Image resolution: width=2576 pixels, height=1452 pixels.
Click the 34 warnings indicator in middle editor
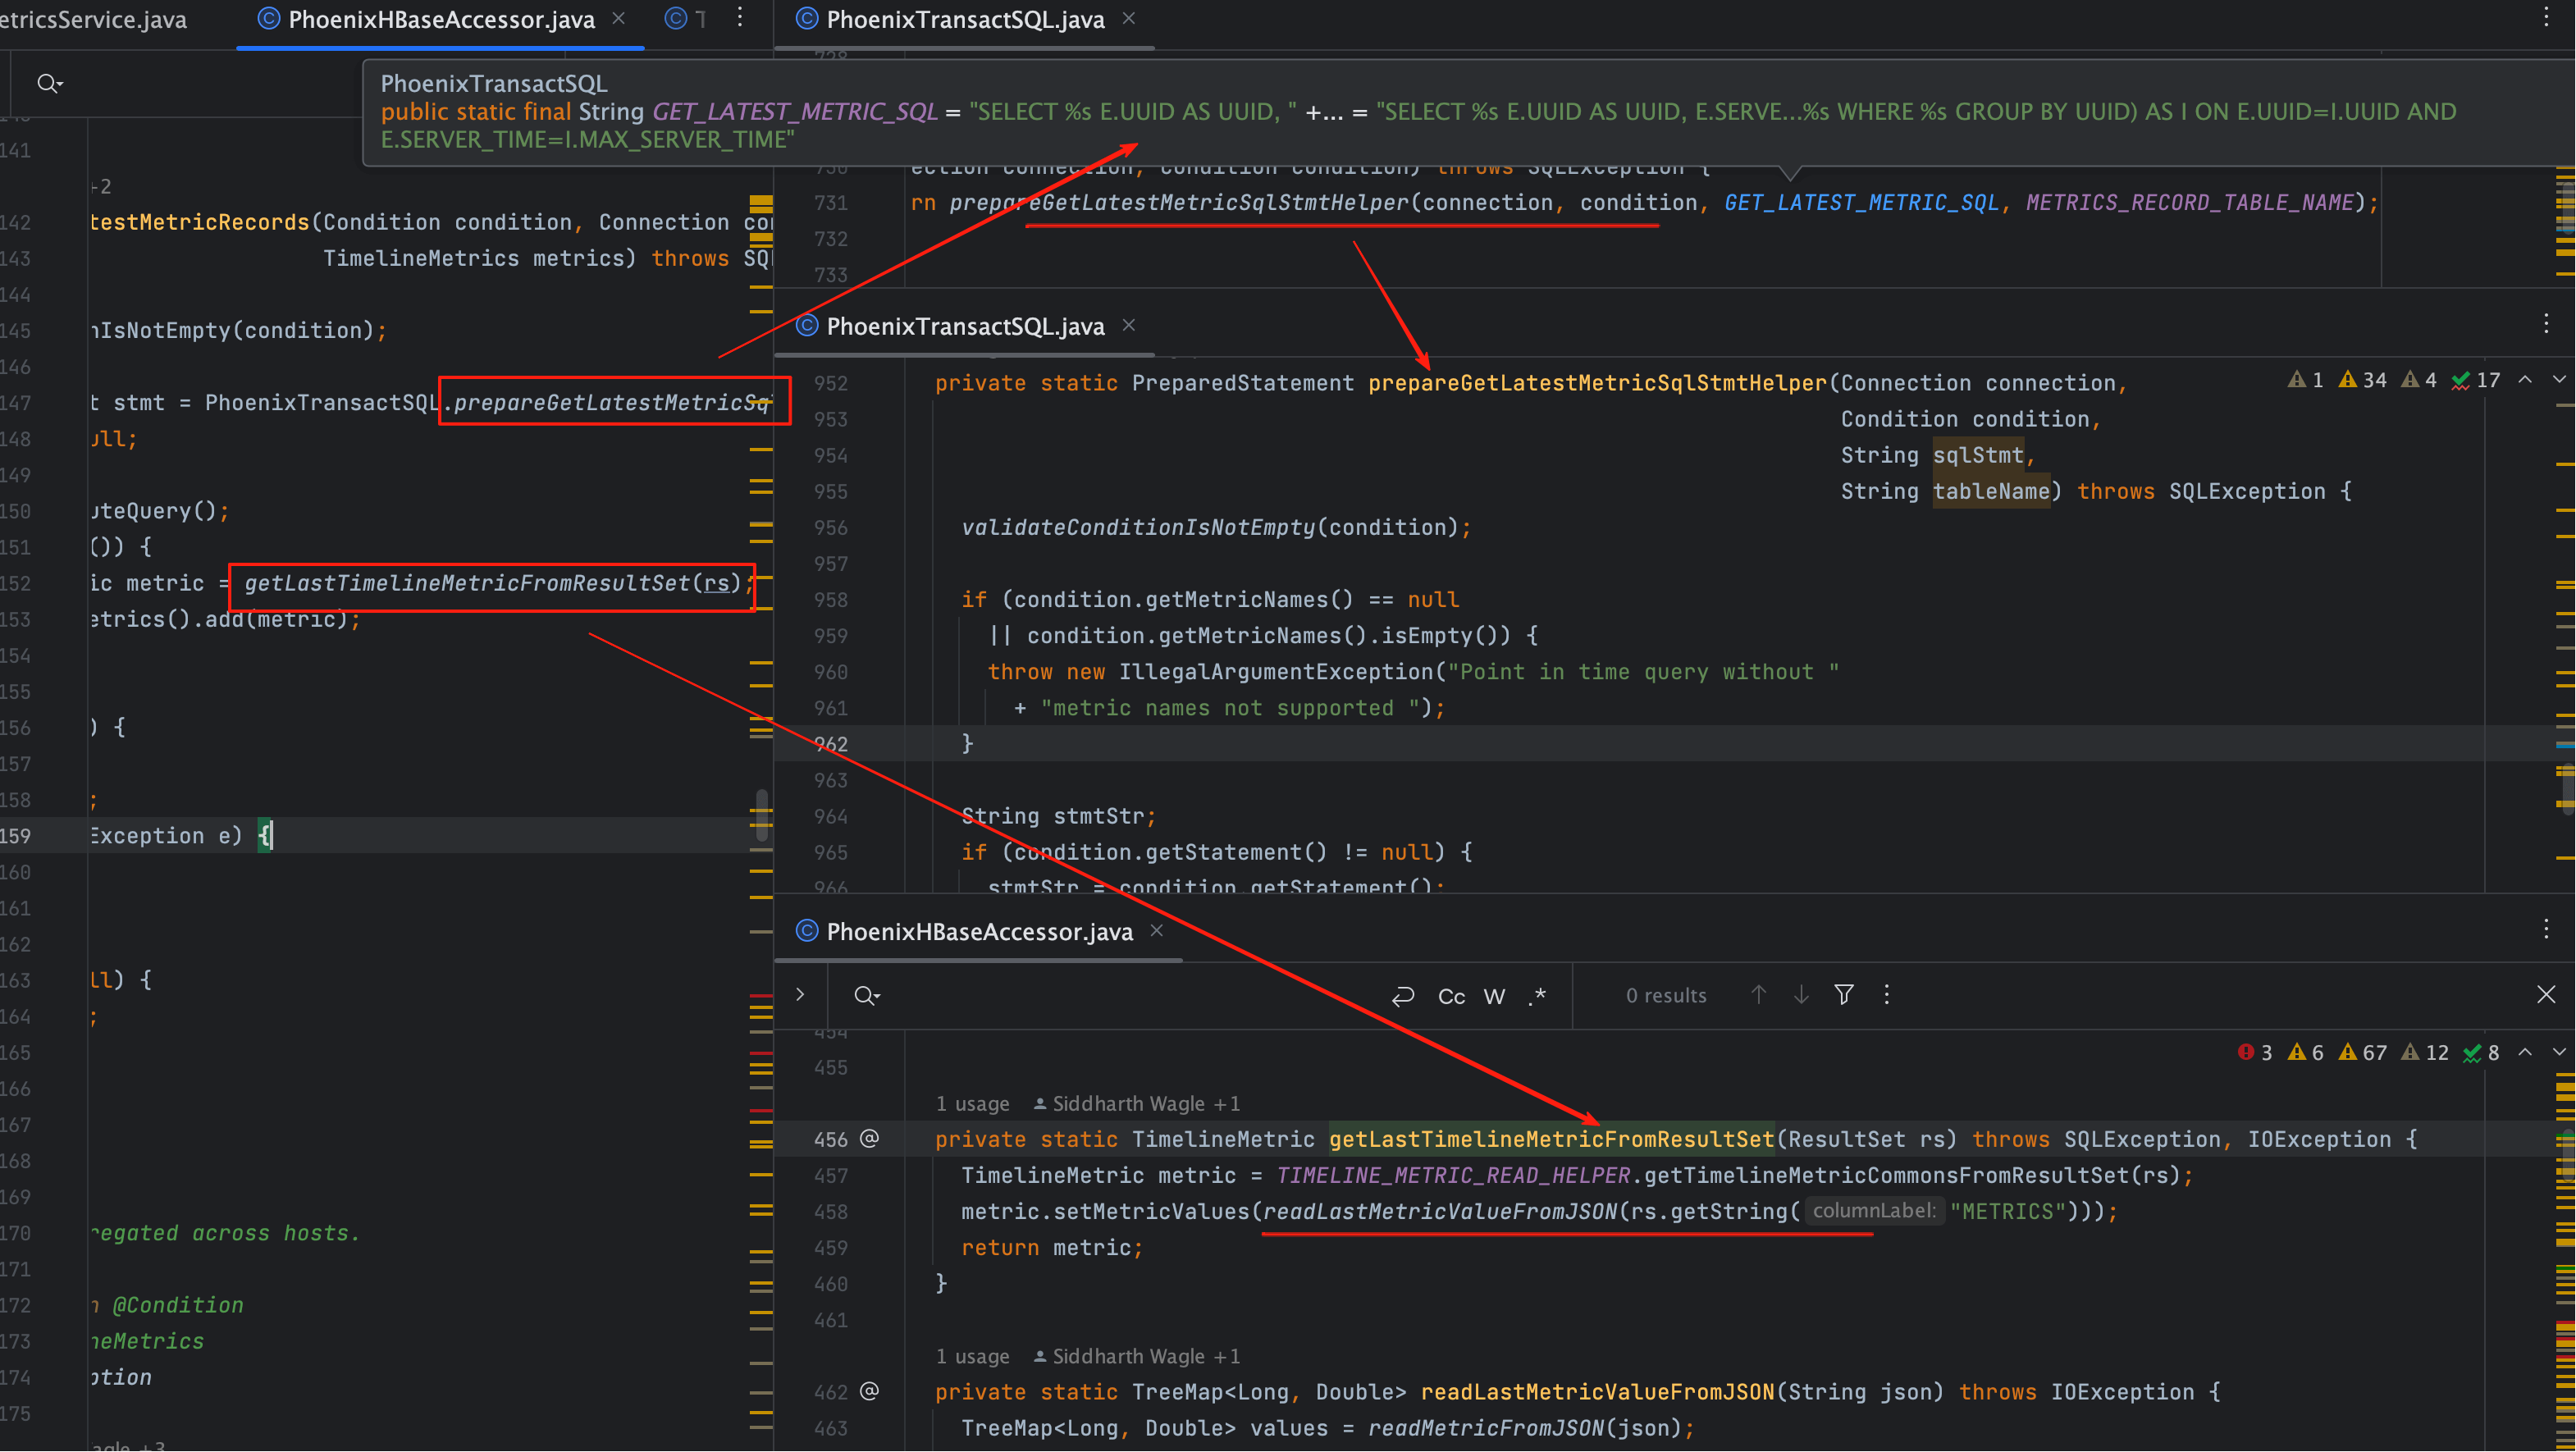coord(2362,380)
